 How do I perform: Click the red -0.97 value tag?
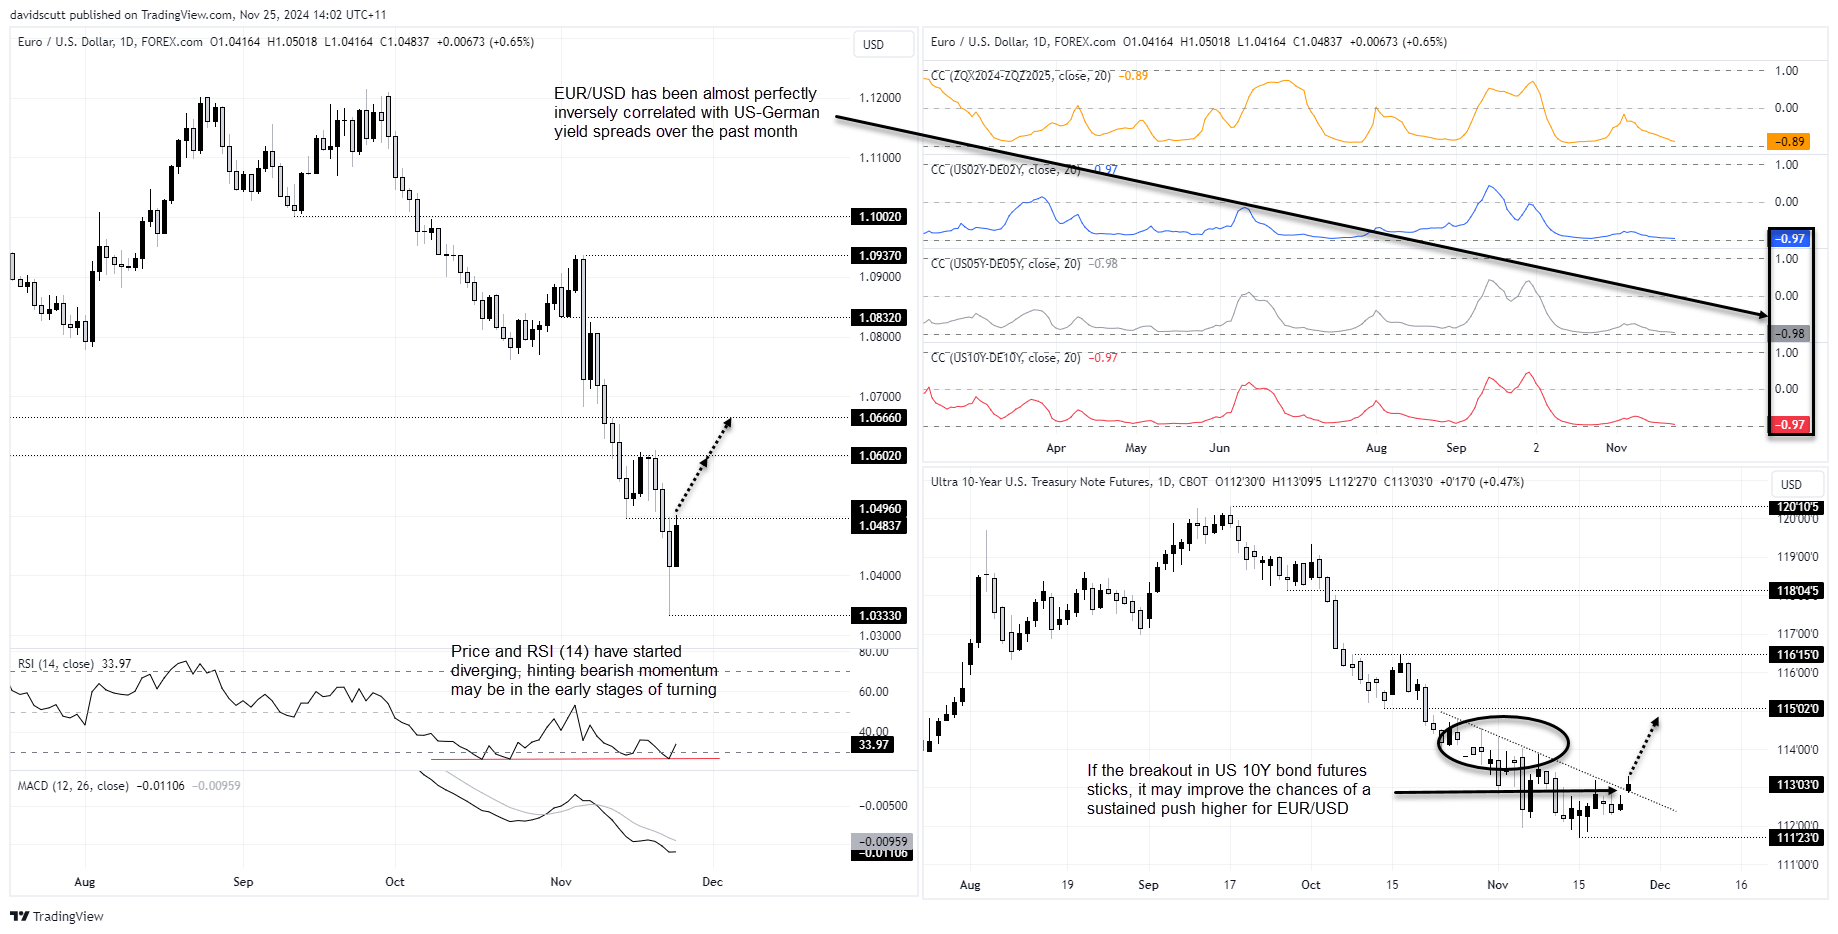click(x=1790, y=425)
